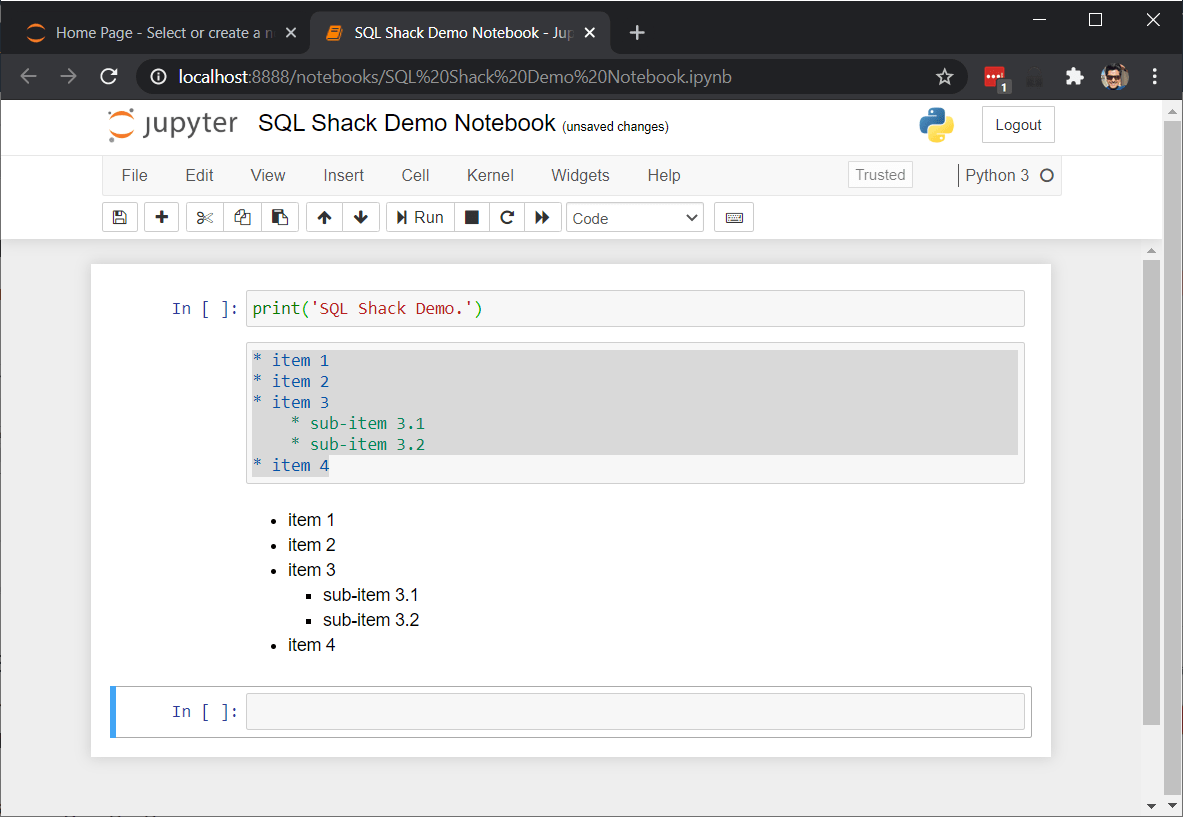Click the Logout button
This screenshot has height=817, width=1183.
(1017, 124)
